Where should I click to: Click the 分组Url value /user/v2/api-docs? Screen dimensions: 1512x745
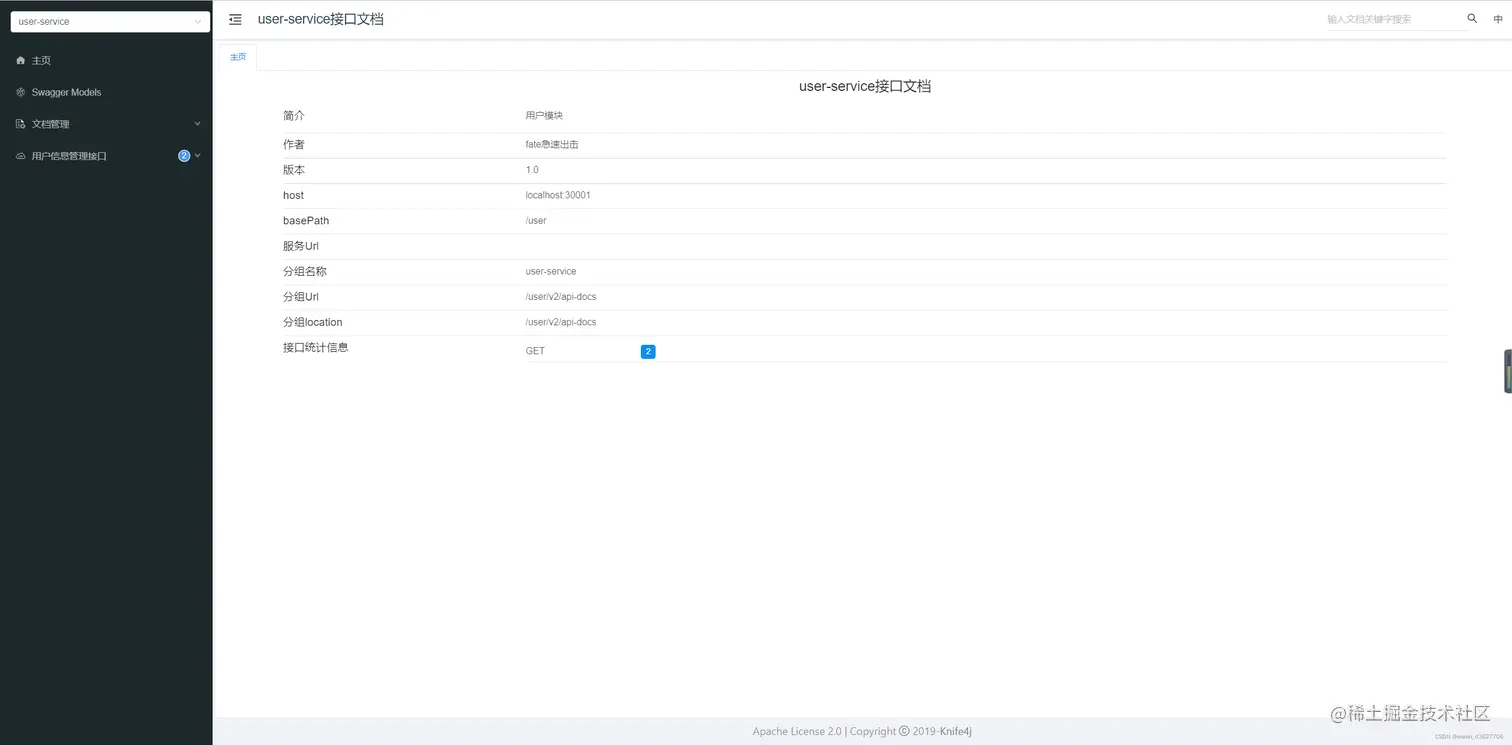pyautogui.click(x=561, y=297)
